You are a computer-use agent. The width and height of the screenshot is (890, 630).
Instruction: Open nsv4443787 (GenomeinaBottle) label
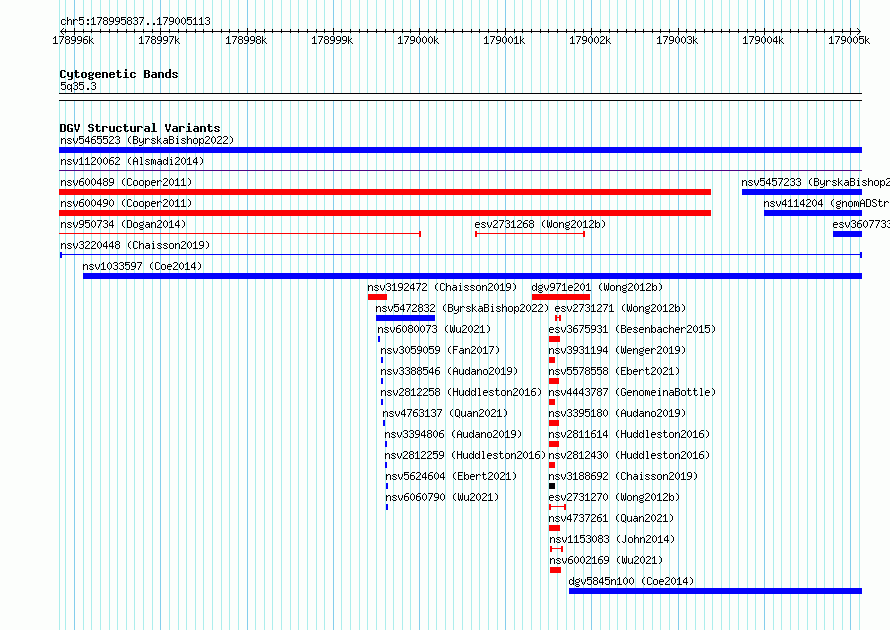632,392
